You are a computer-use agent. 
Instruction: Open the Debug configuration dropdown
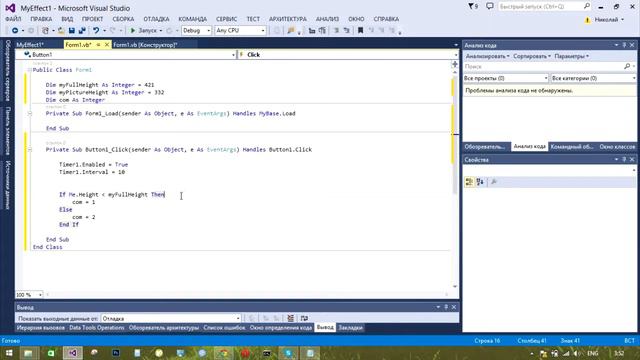(x=196, y=31)
